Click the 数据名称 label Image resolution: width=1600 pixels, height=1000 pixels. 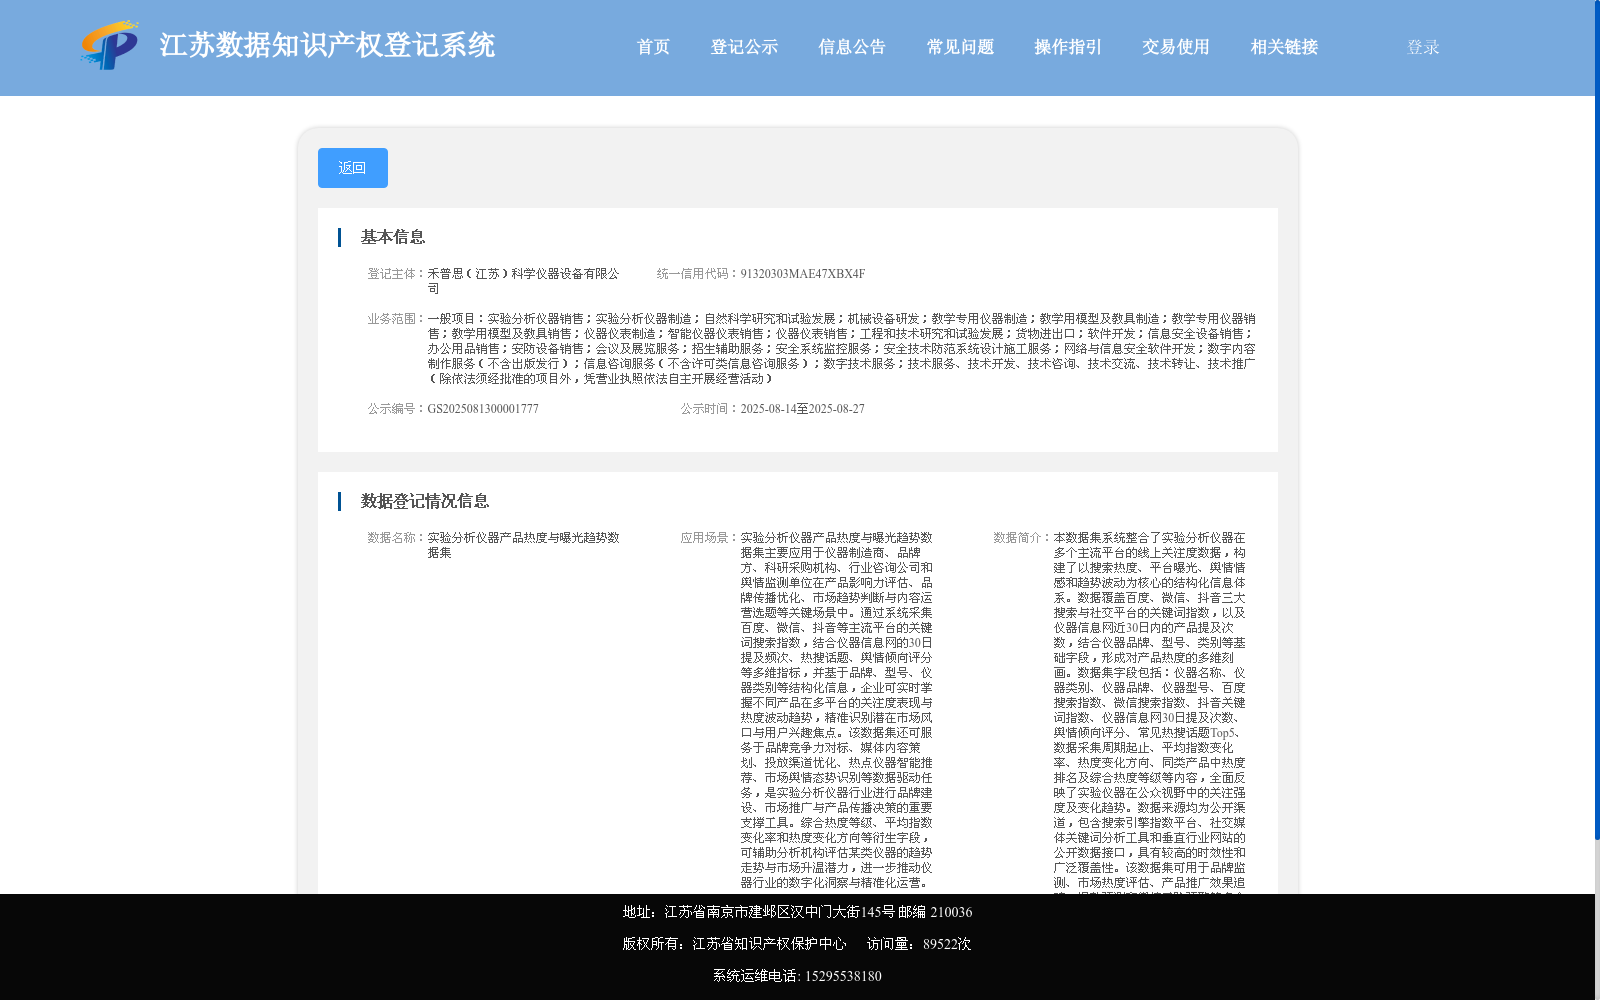click(396, 538)
